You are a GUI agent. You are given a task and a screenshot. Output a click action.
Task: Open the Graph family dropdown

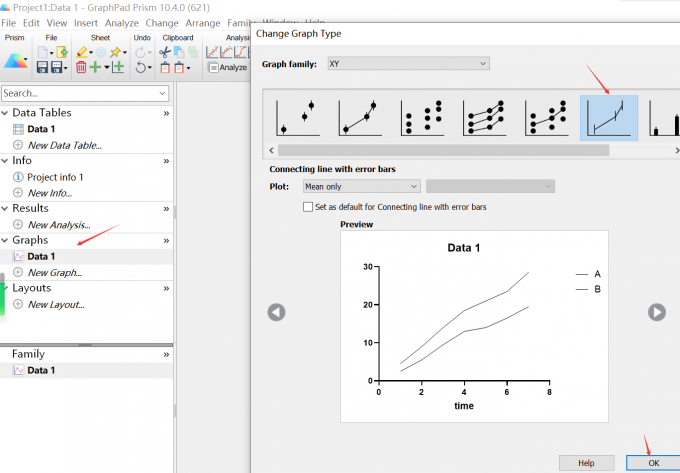(409, 64)
